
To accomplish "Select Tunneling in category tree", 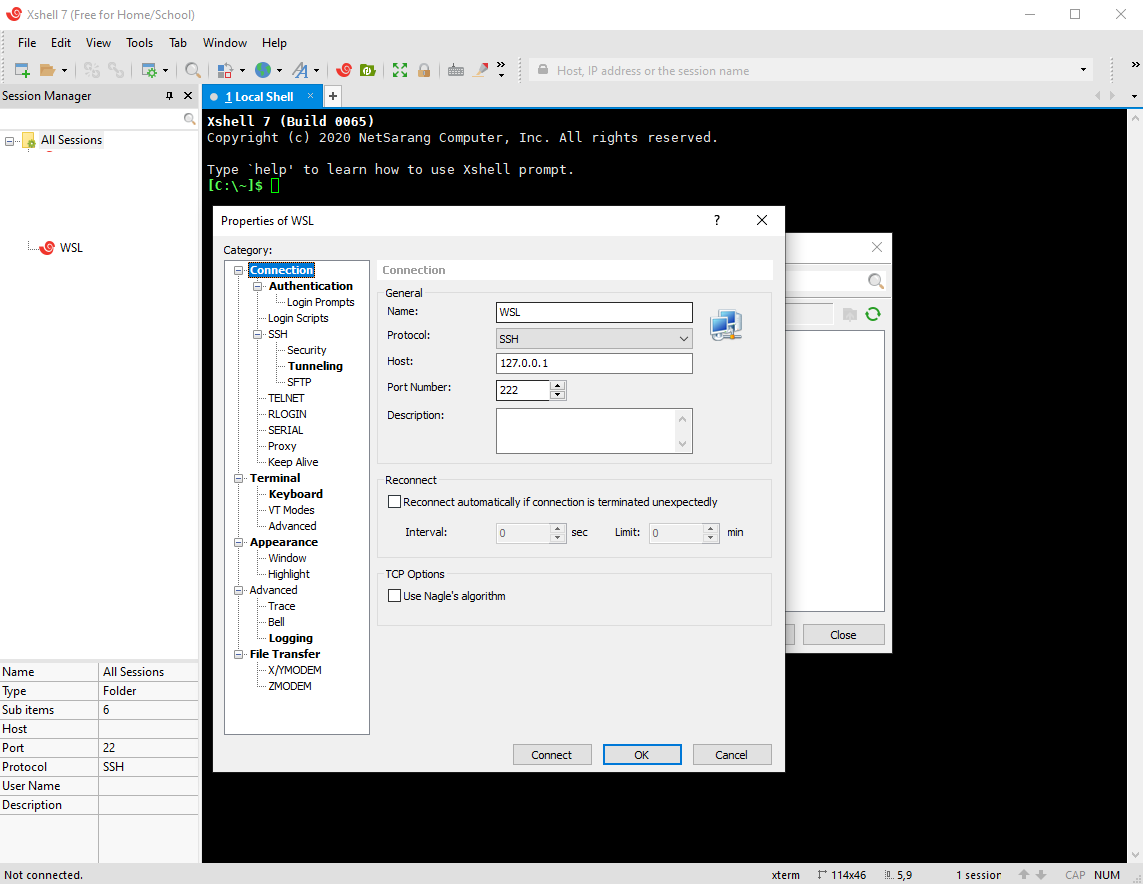I will pyautogui.click(x=315, y=367).
